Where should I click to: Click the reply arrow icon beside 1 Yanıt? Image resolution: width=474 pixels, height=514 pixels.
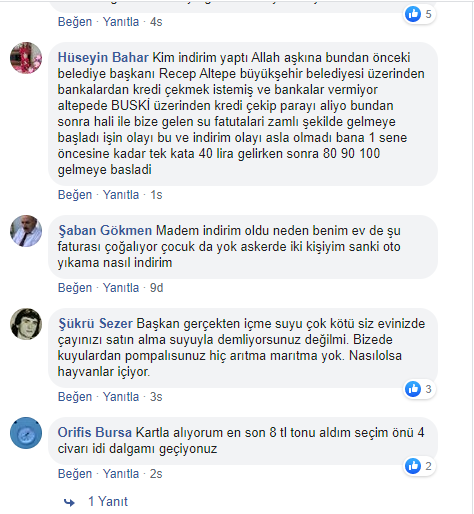click(69, 502)
